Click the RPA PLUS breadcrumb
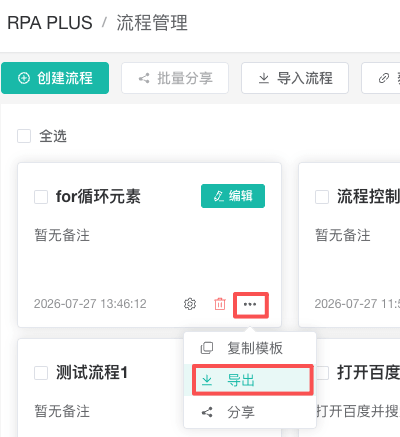 pos(50,23)
